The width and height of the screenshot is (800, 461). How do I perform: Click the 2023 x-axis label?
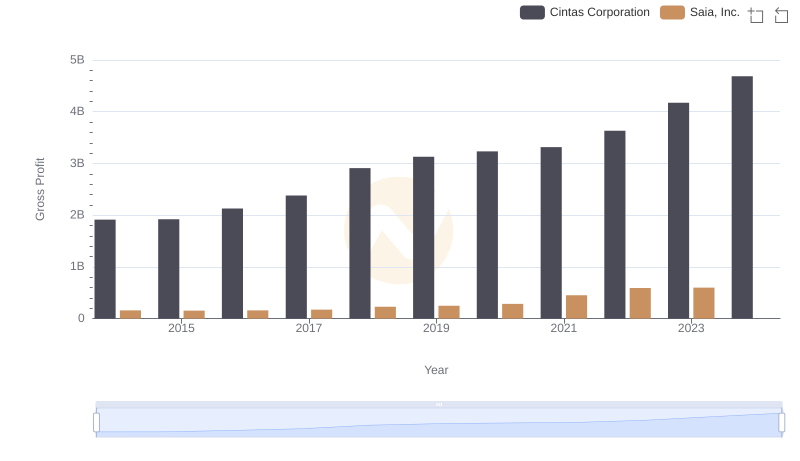pos(691,328)
